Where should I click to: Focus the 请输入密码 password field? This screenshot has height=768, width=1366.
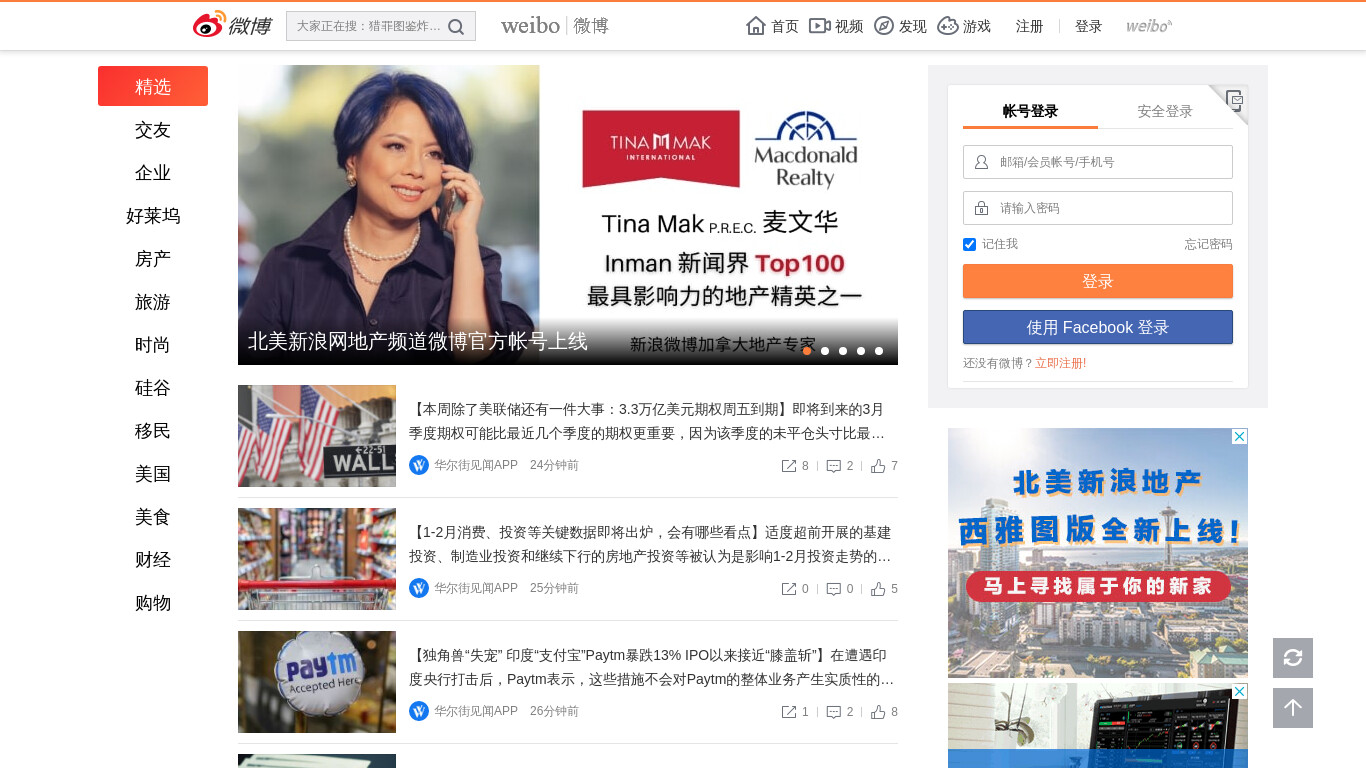pos(1098,208)
